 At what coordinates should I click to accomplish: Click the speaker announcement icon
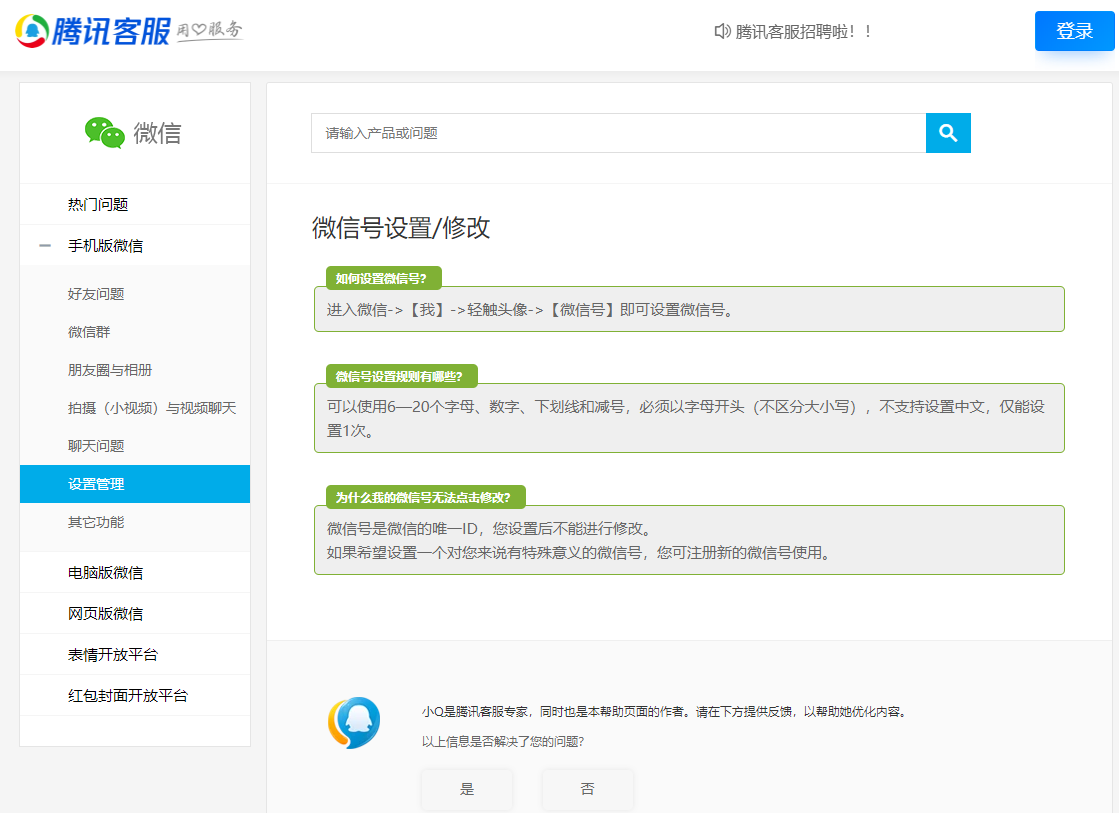click(x=721, y=31)
